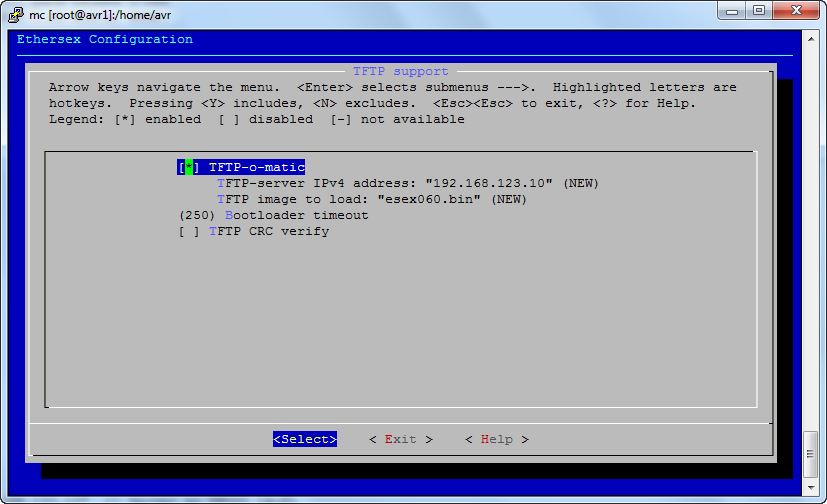
Task: Click the (250) timeout value
Action: tap(197, 215)
